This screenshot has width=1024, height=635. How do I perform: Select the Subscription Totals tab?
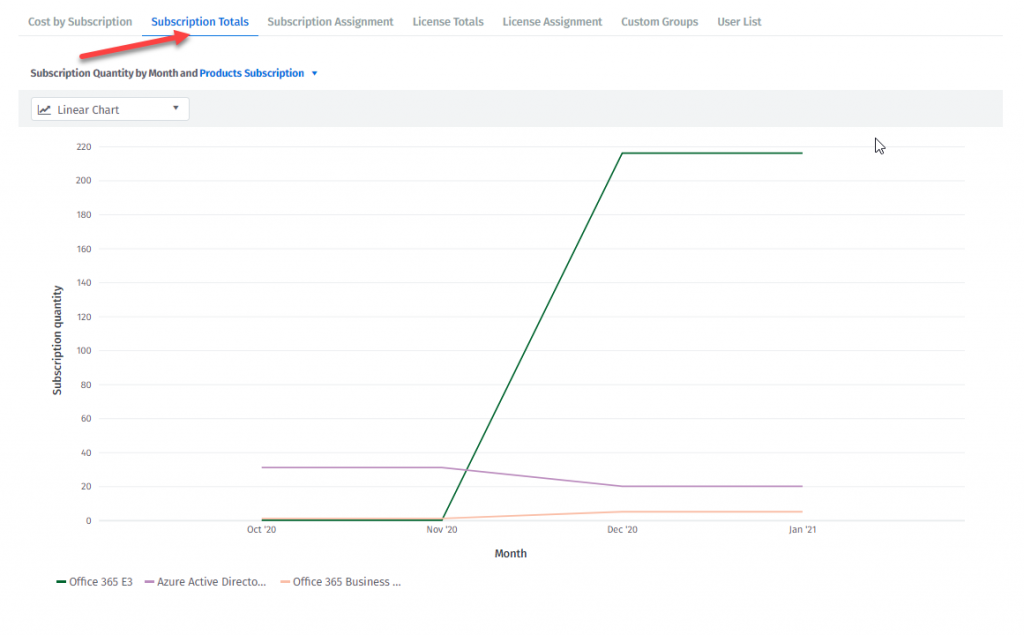(200, 22)
